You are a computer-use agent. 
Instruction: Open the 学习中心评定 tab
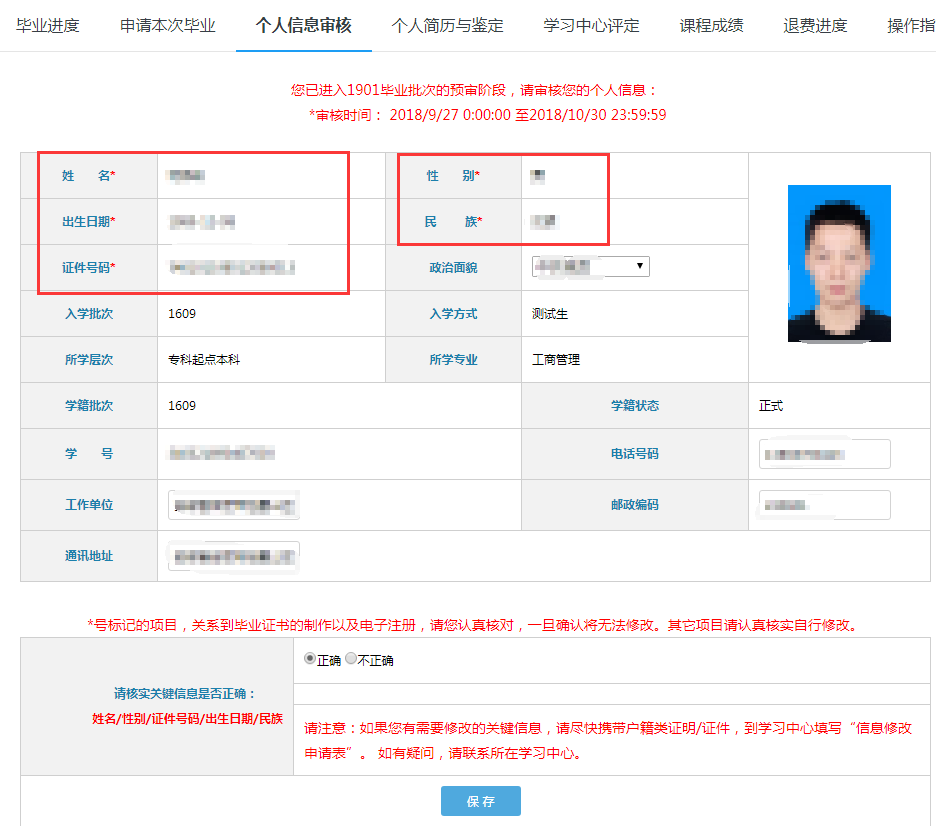point(591,26)
